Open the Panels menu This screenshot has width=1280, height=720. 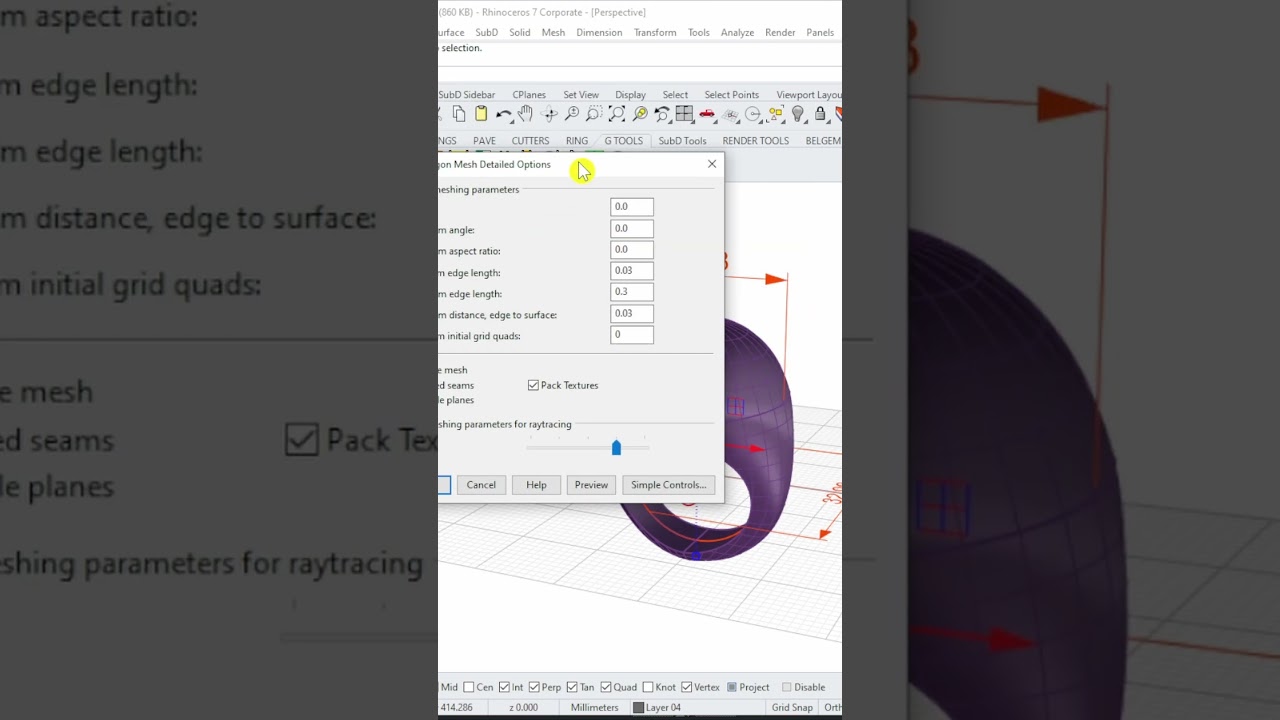820,33
